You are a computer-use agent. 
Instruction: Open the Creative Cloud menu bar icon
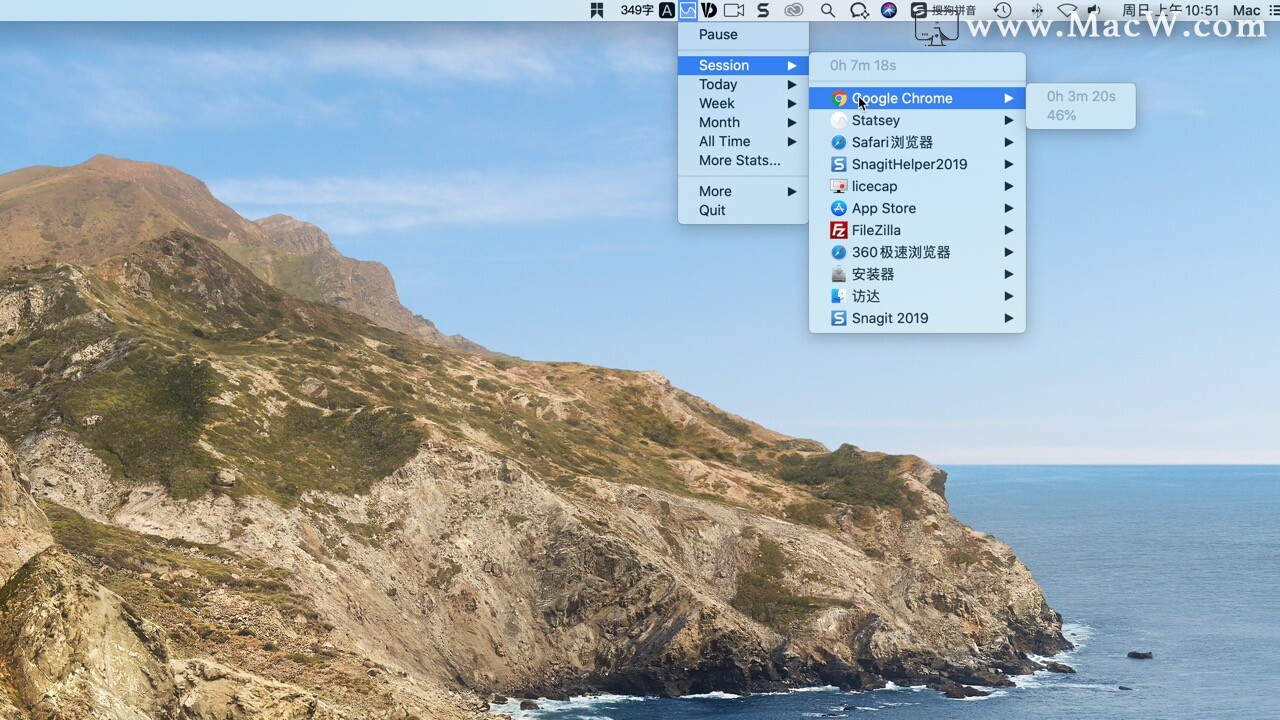(x=794, y=10)
